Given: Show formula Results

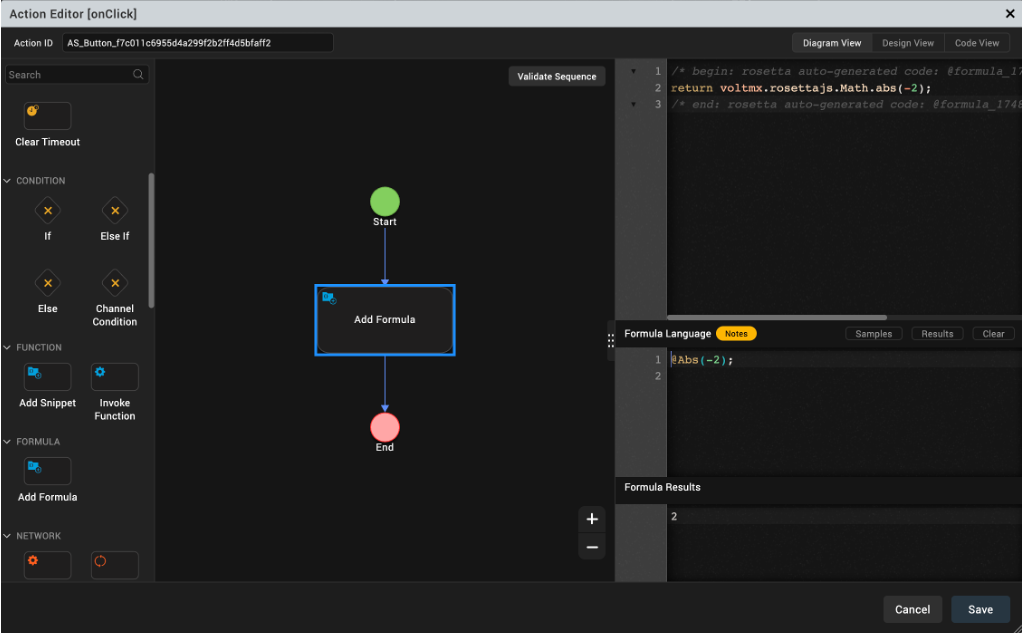Looking at the screenshot, I should (937, 334).
